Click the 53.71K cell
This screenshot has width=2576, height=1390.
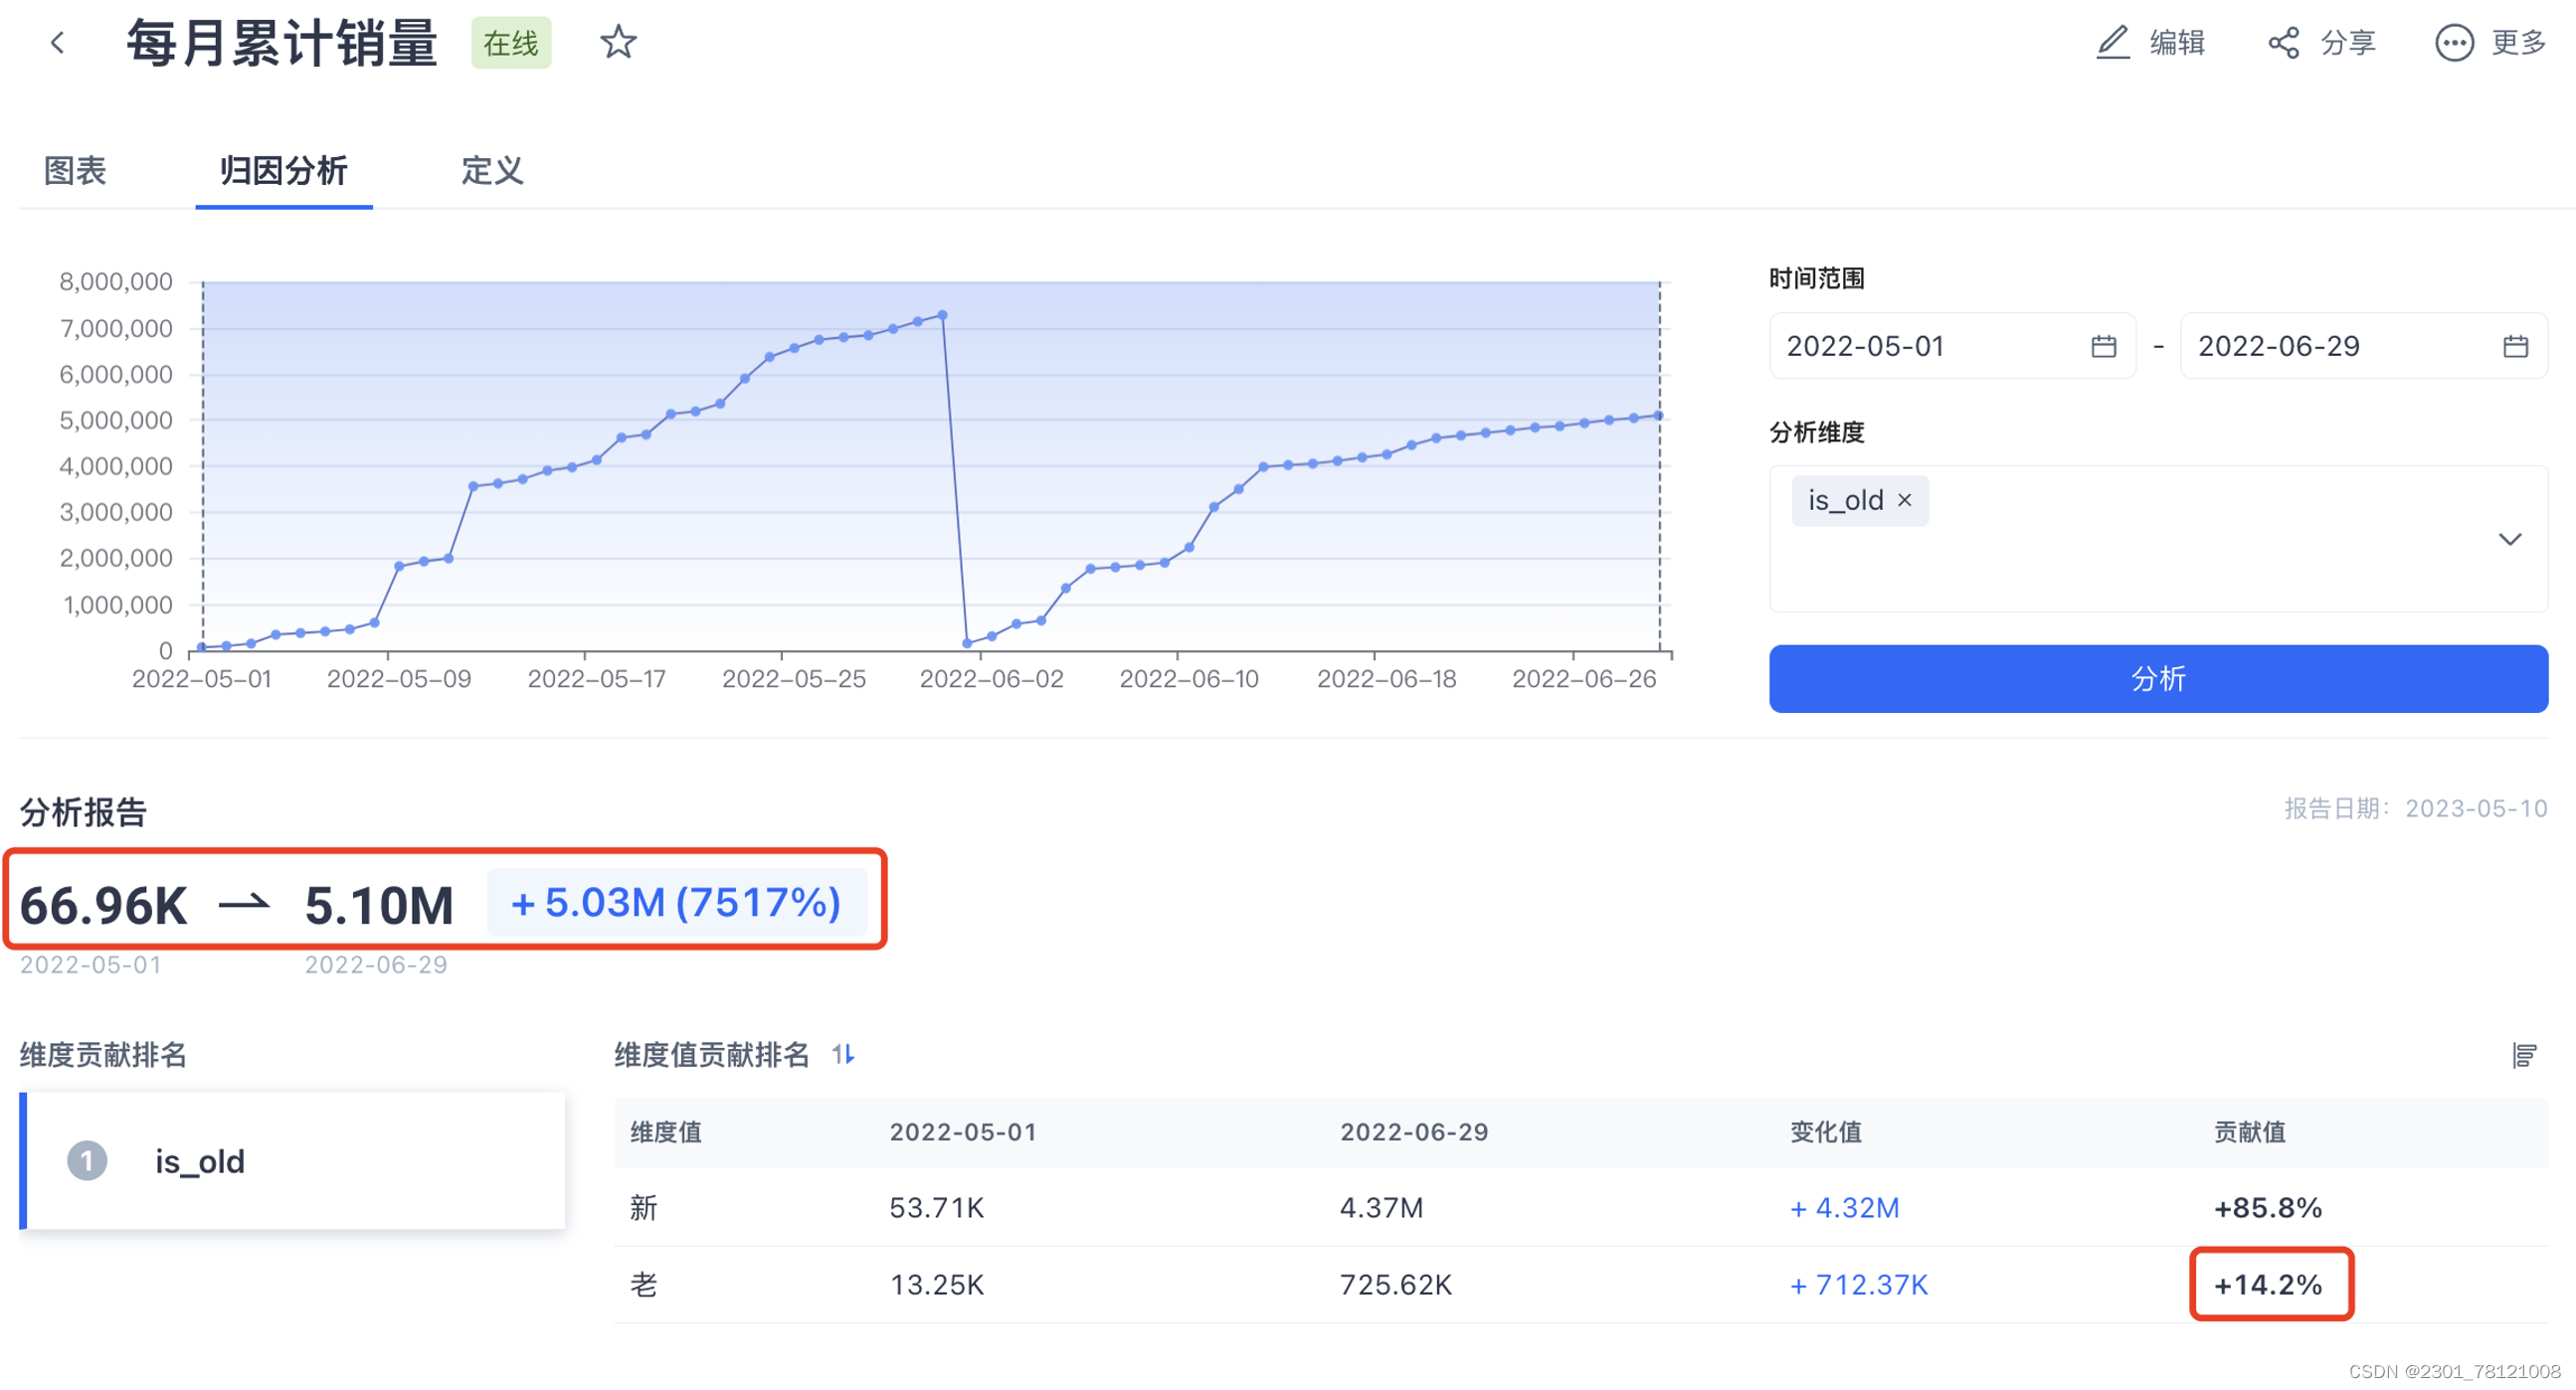tap(937, 1207)
